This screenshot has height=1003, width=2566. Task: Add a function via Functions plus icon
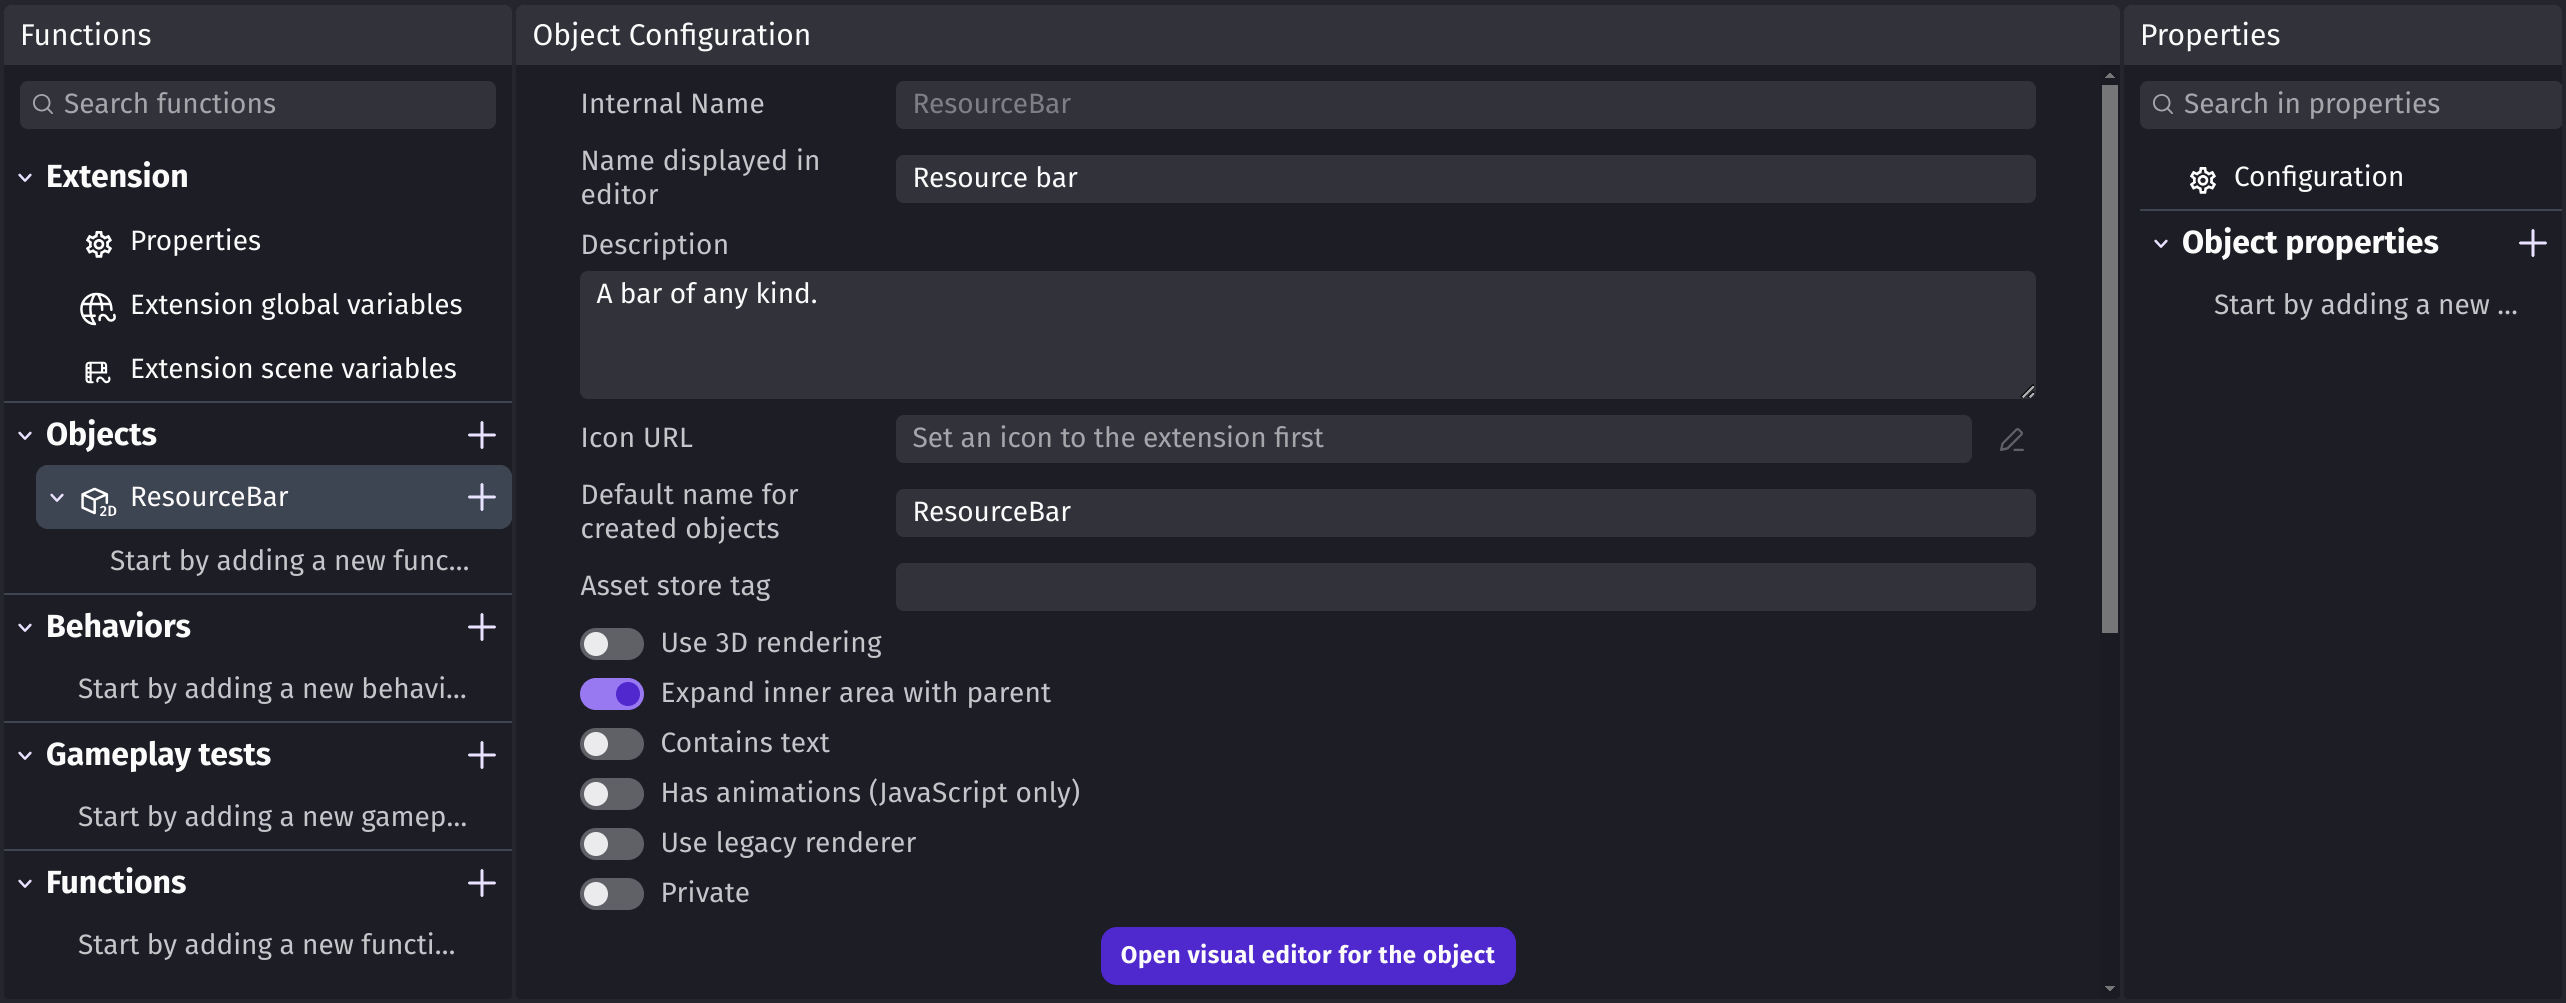click(x=482, y=883)
